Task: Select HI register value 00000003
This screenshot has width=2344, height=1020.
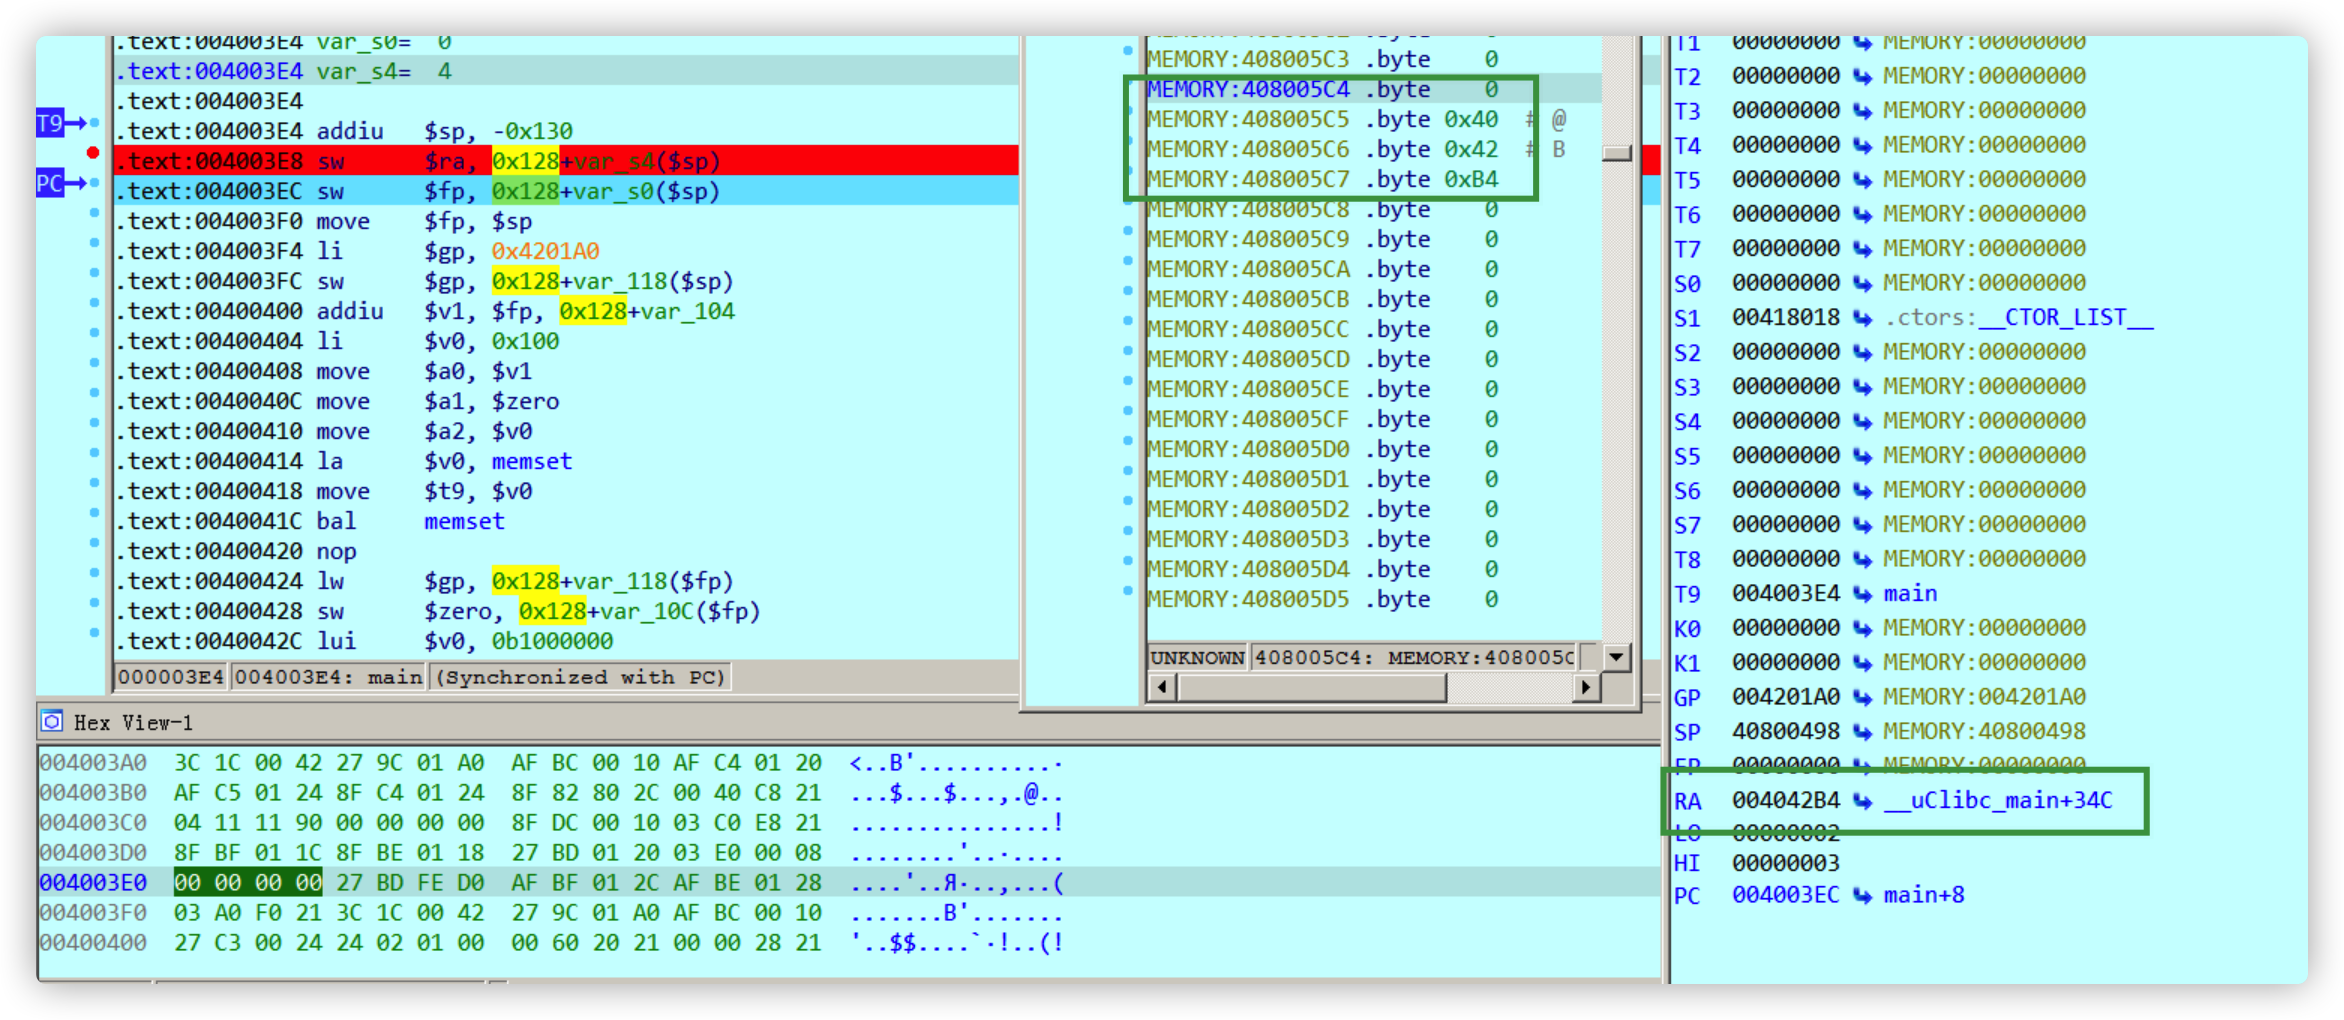Action: [1786, 863]
